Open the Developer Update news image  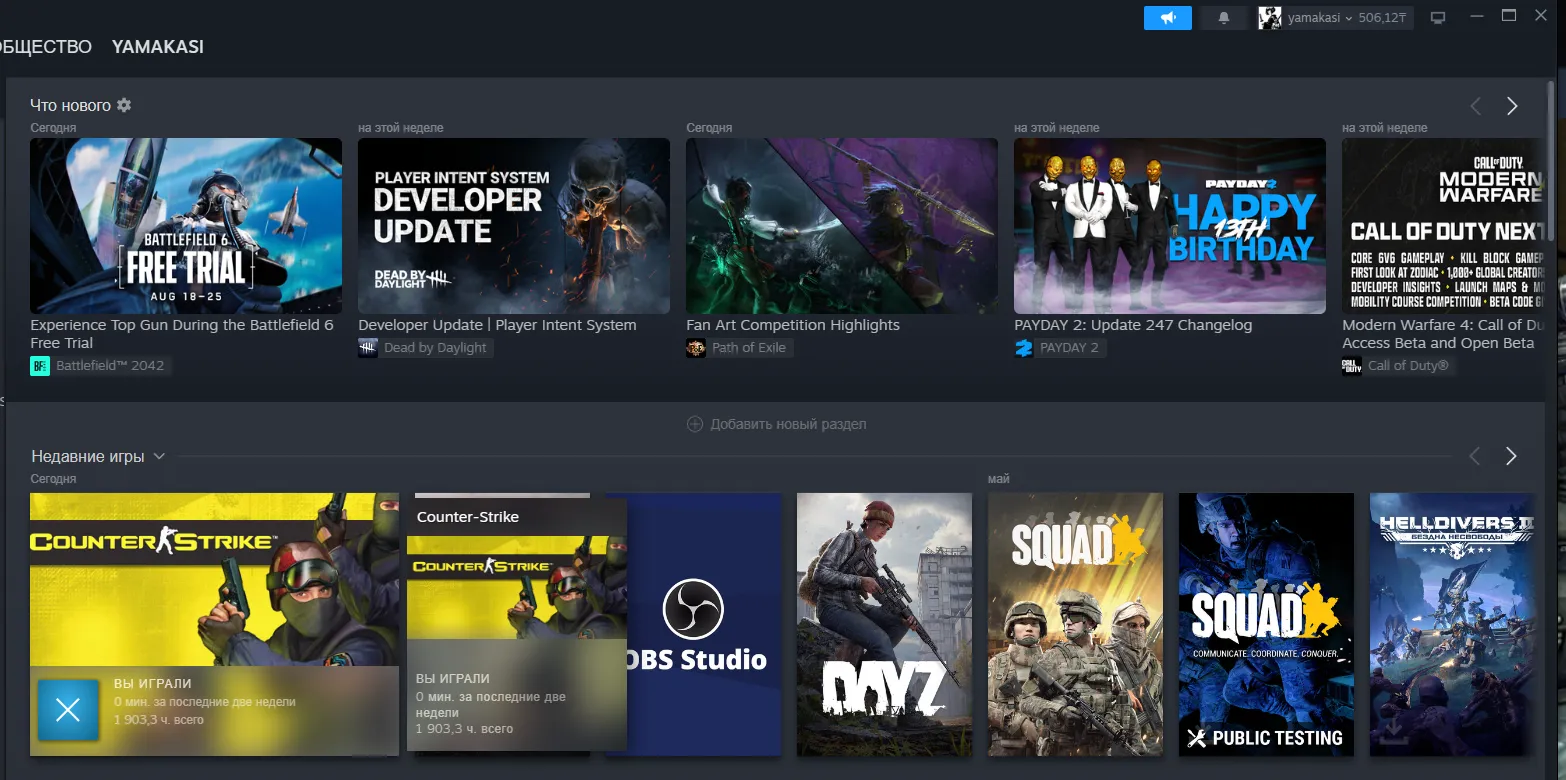(x=514, y=226)
